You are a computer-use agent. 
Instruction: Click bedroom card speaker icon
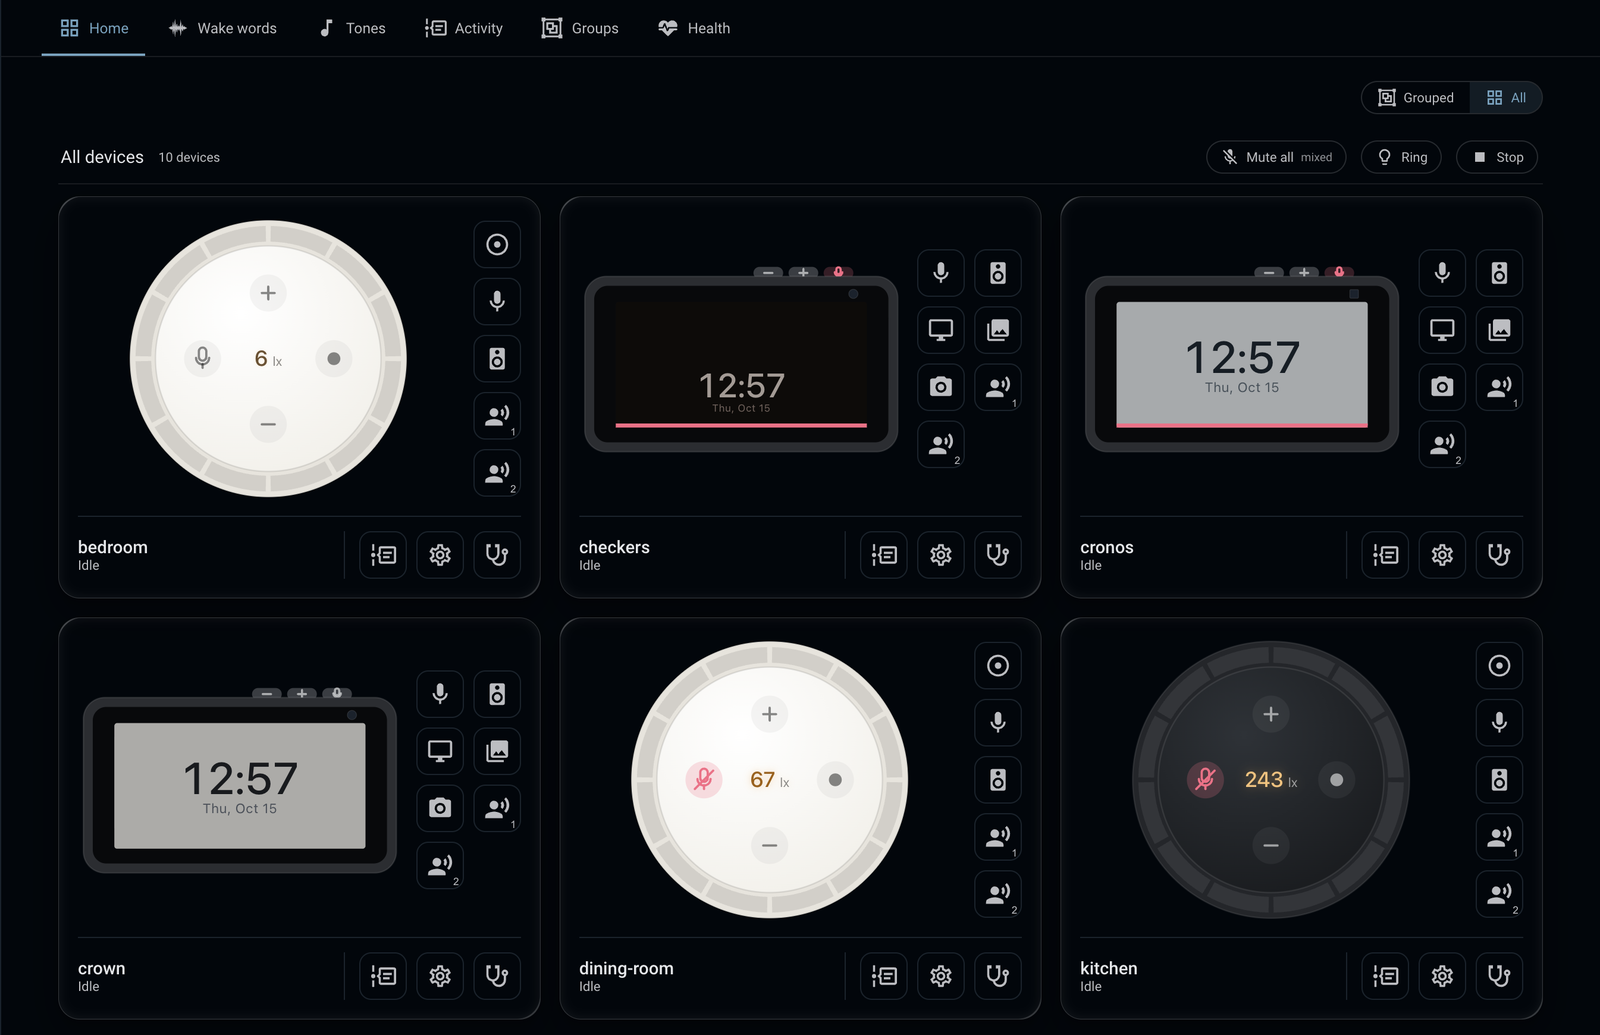[497, 358]
